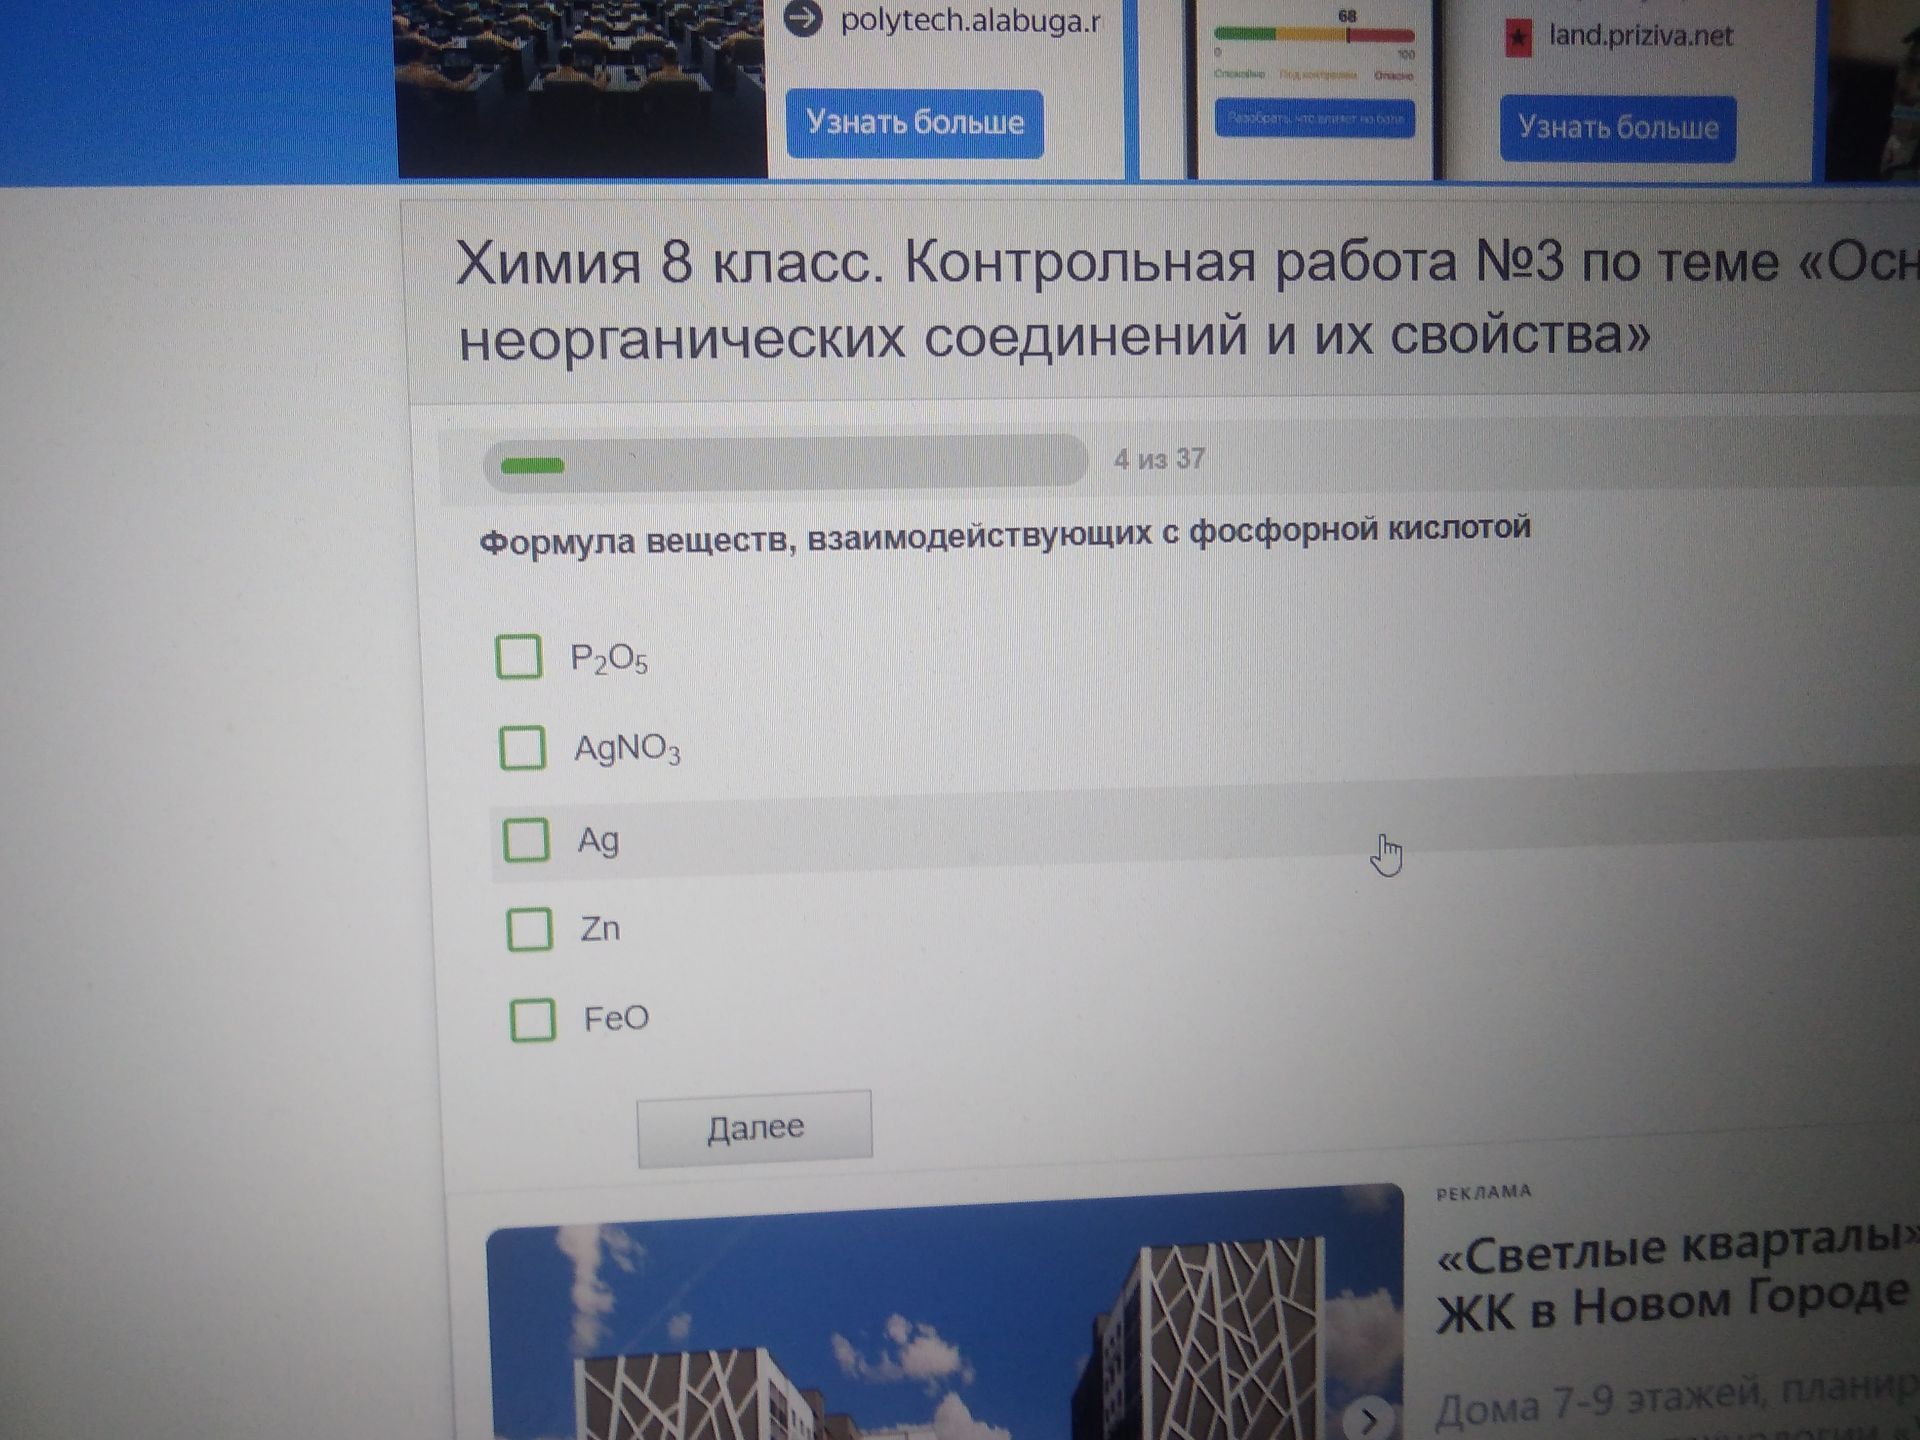
Task: Click the red star land.priziva.net icon
Action: pos(1519,39)
